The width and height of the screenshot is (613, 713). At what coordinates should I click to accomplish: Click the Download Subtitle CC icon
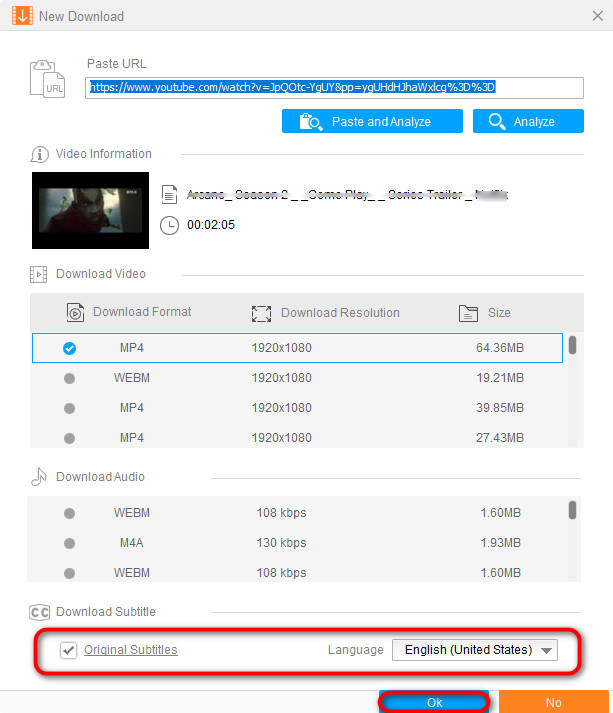[40, 612]
